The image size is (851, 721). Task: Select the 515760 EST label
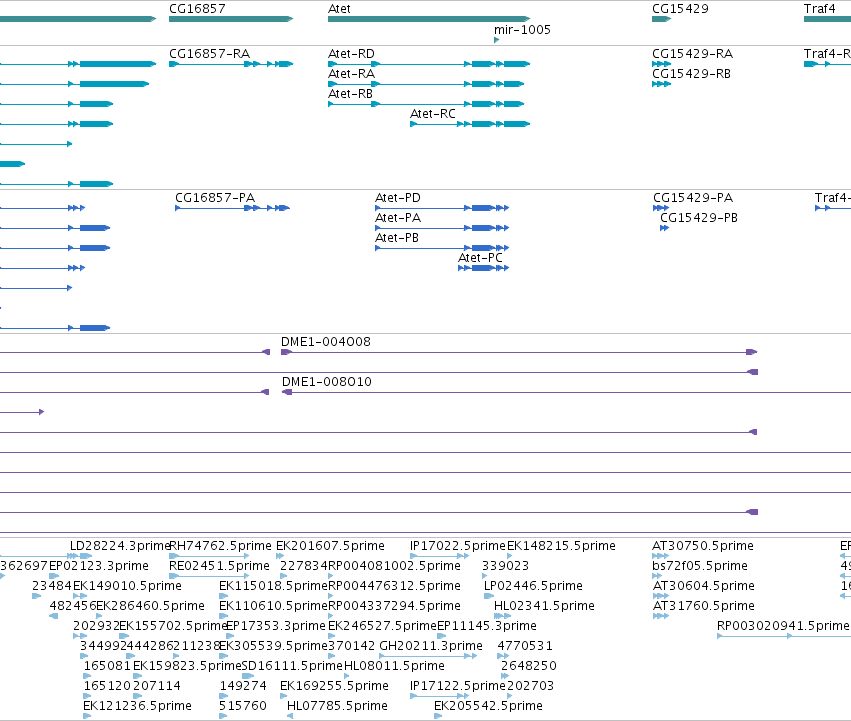coord(243,706)
